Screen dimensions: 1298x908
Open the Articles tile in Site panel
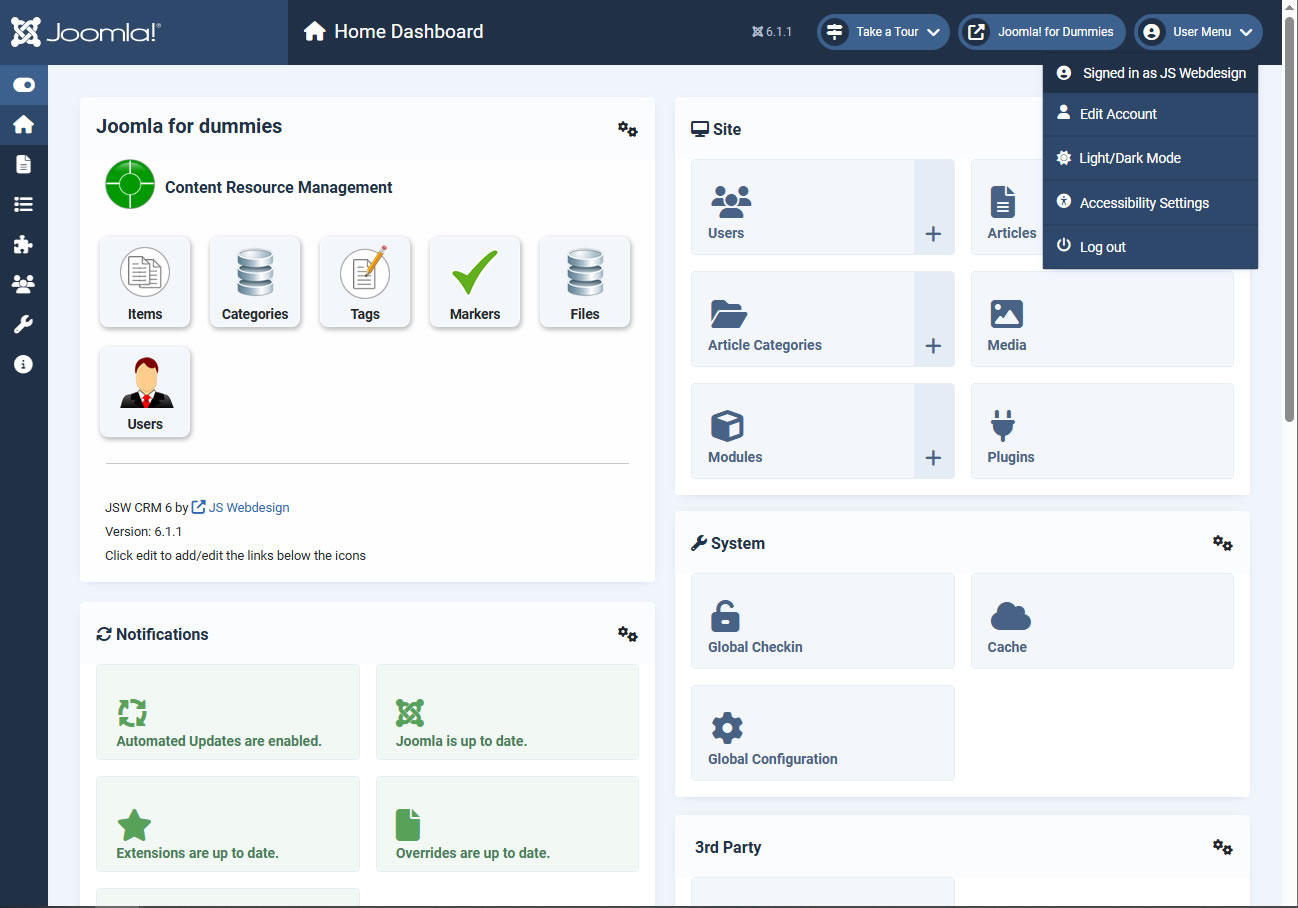click(x=1006, y=207)
